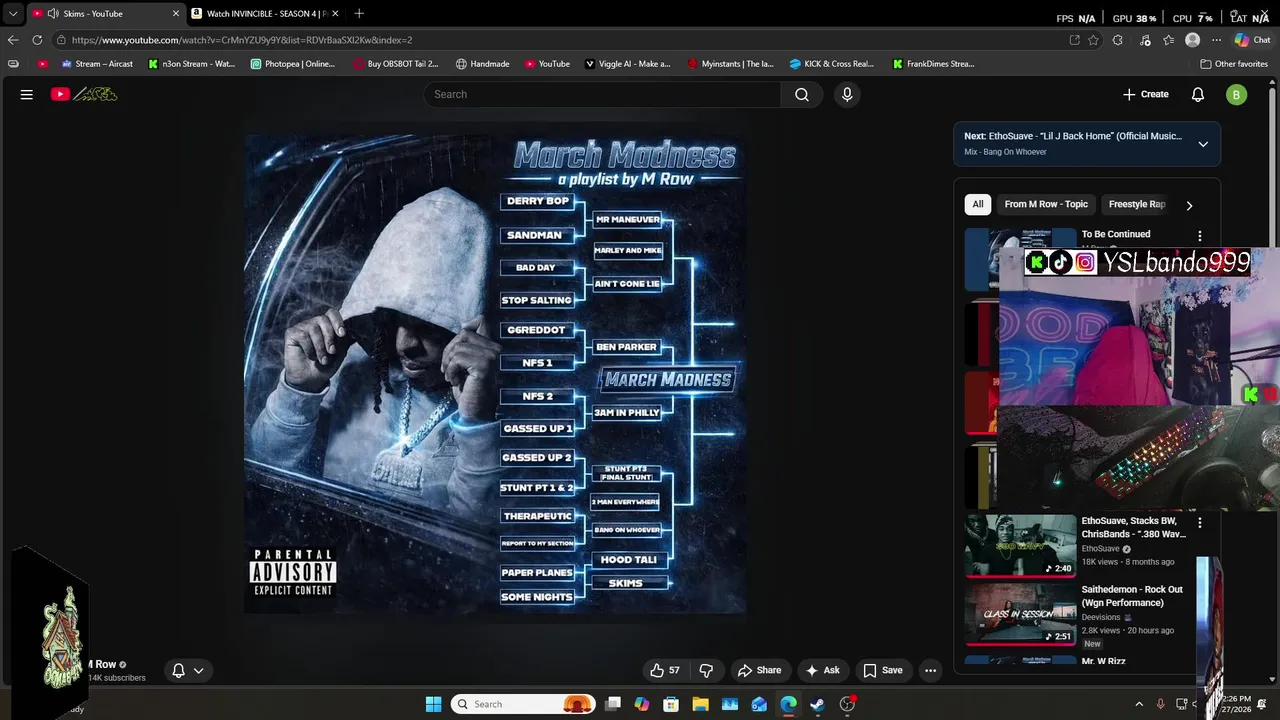Open the tab search dropdown
Screen dimensions: 1280x720
coord(12,14)
